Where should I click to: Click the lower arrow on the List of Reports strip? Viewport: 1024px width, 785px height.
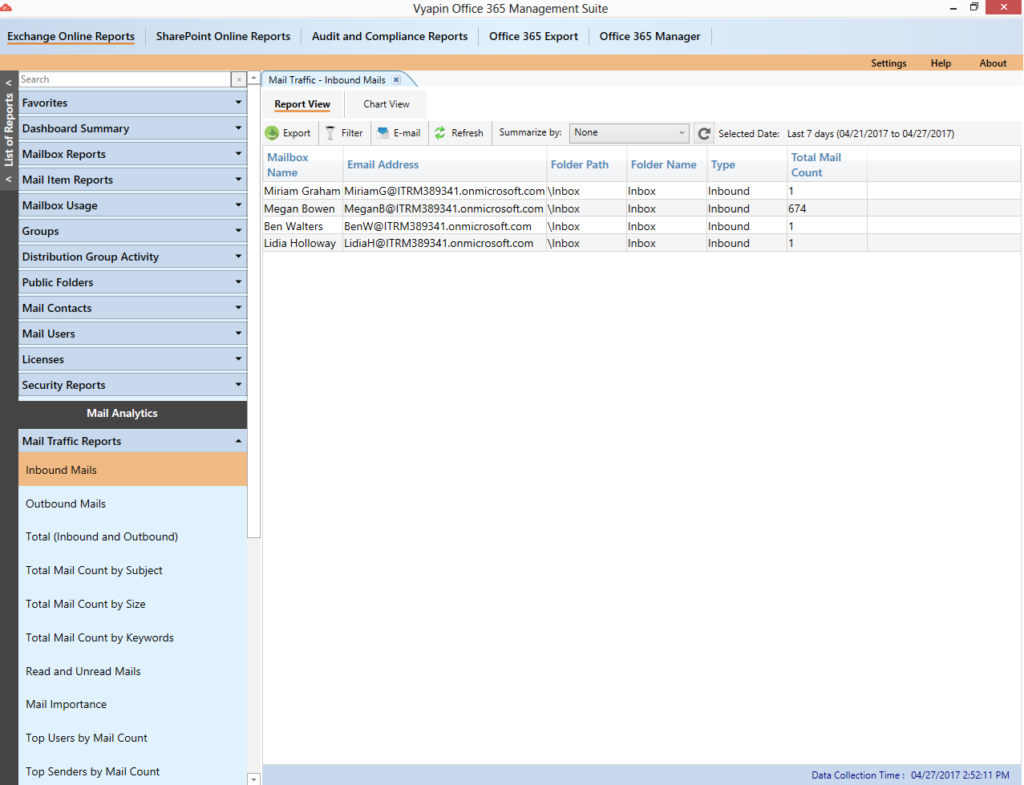pos(8,179)
